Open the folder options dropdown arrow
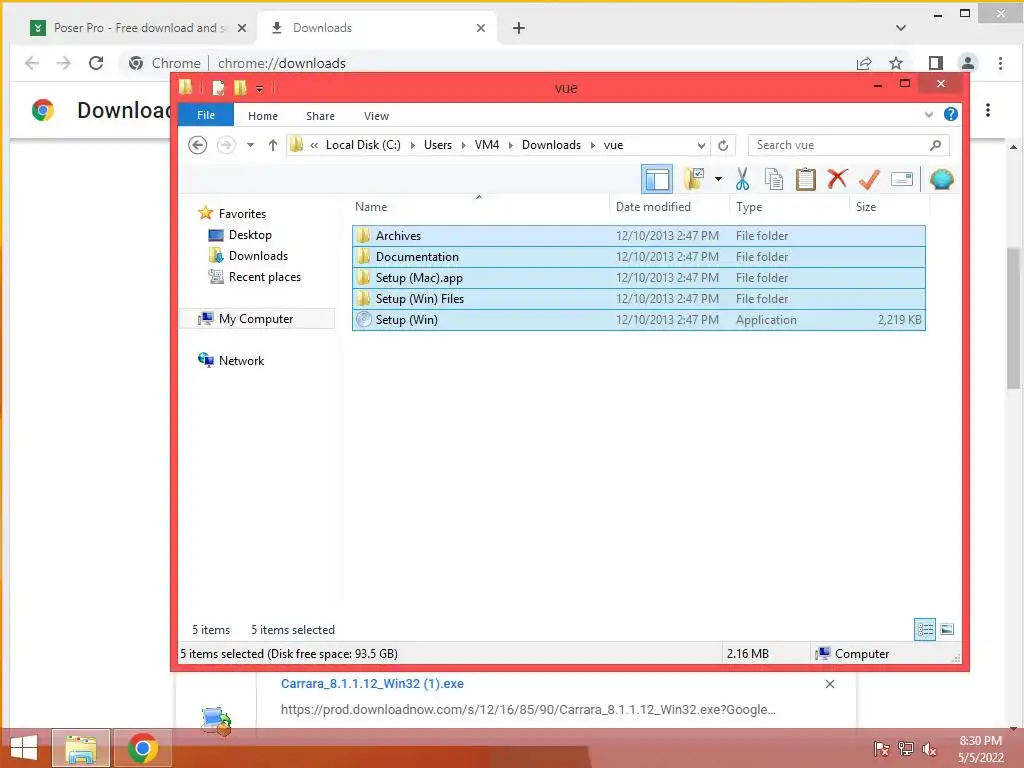Screen dimensions: 1024x768 coord(718,179)
